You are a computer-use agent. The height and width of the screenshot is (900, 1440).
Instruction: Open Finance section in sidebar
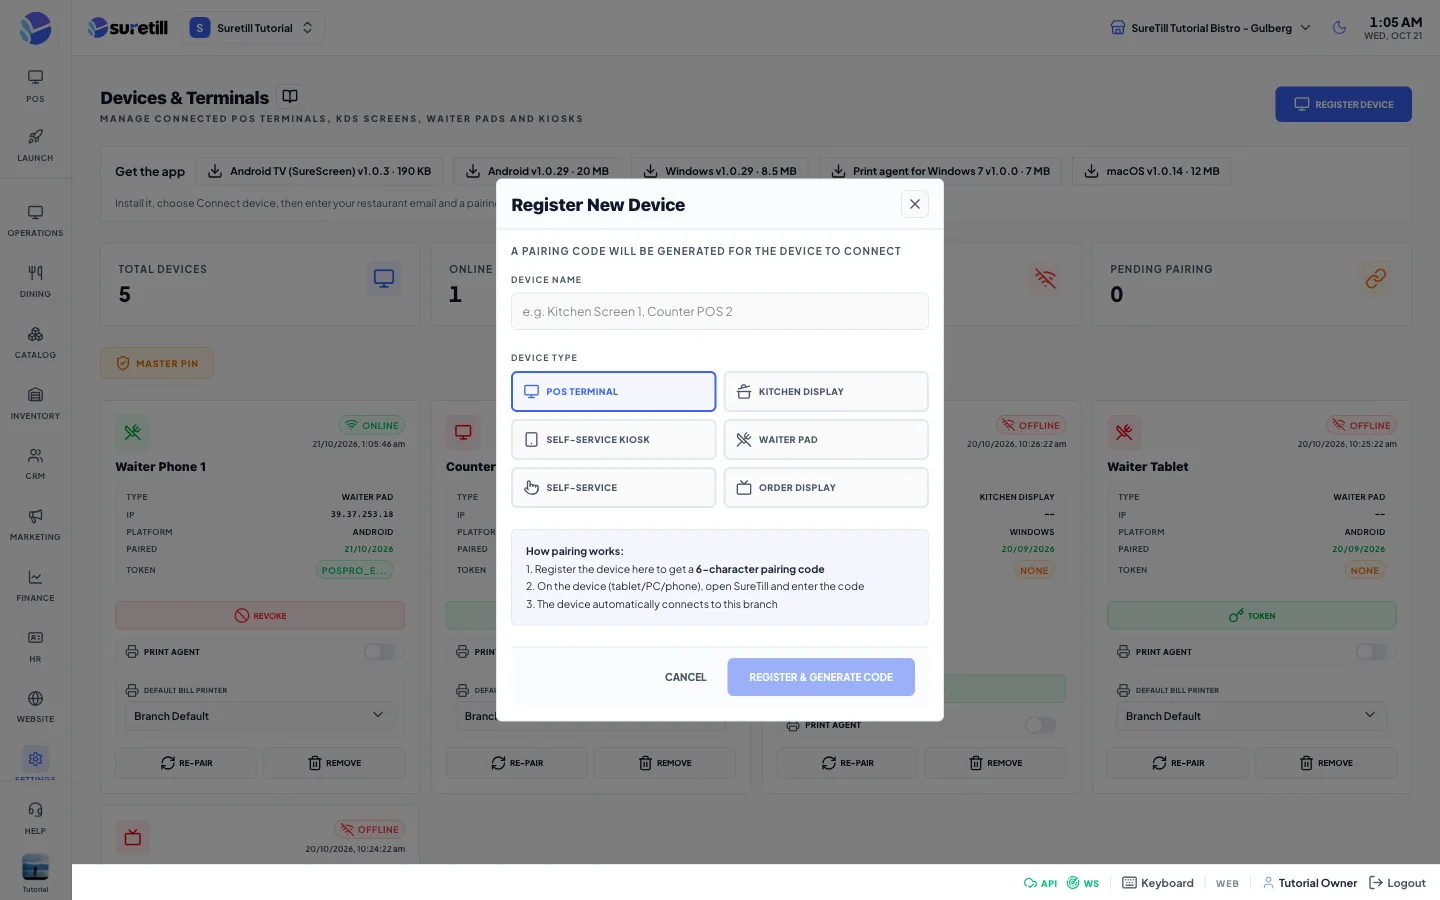click(35, 585)
